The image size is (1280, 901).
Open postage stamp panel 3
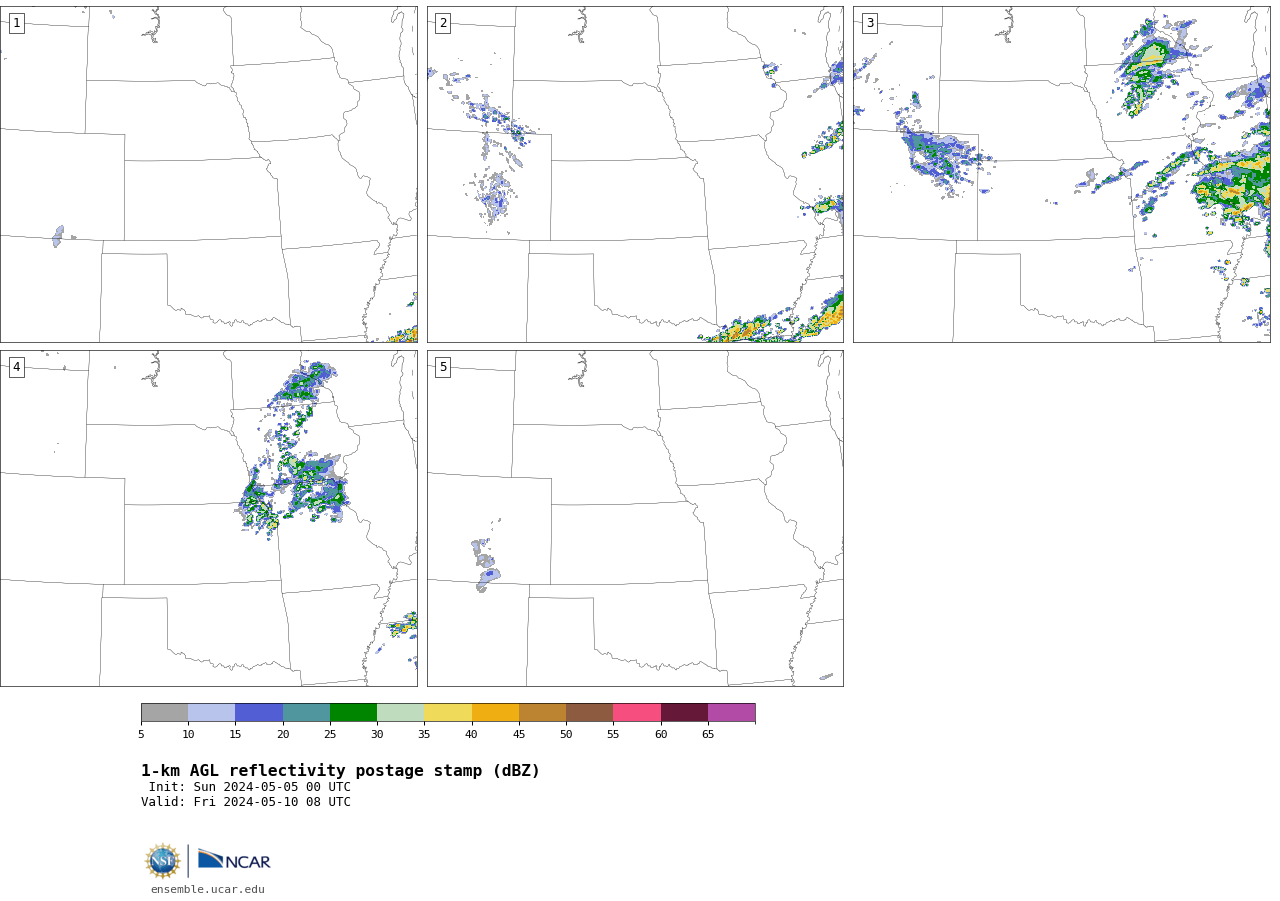1061,175
